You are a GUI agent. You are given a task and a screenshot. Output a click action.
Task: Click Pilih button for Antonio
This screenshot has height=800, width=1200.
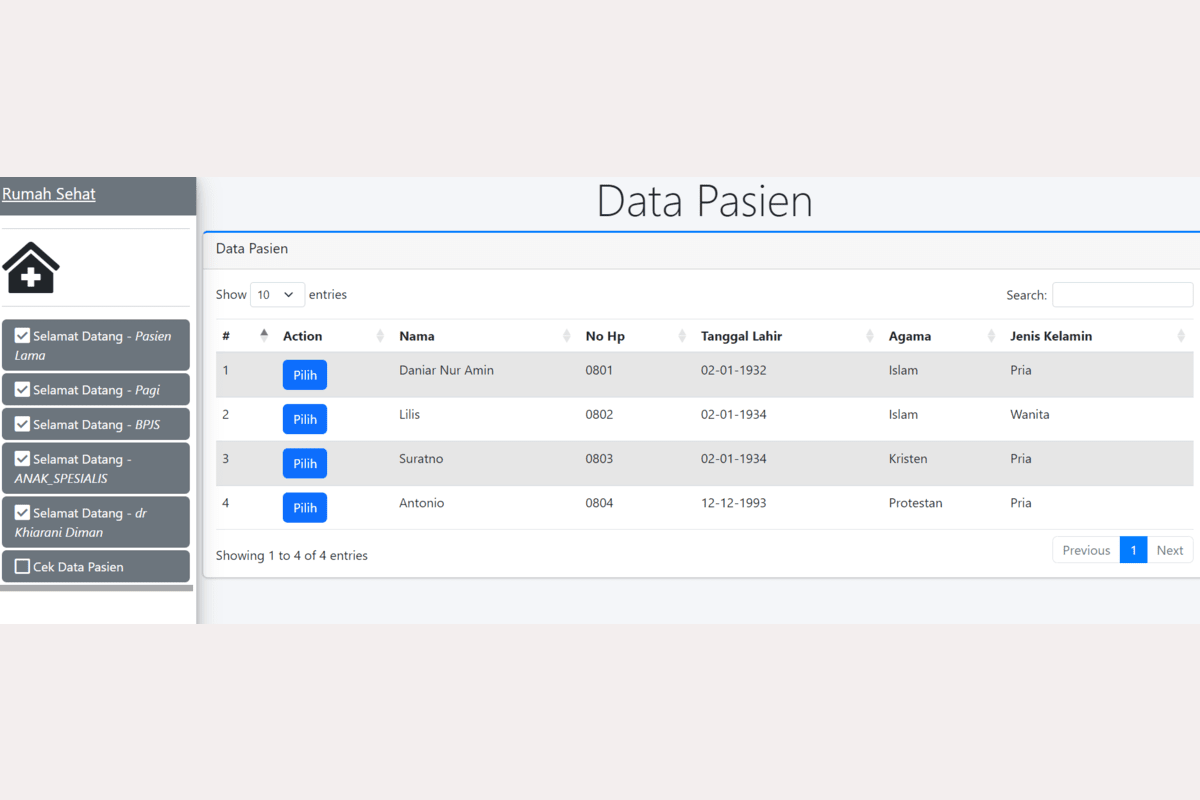pyautogui.click(x=304, y=508)
